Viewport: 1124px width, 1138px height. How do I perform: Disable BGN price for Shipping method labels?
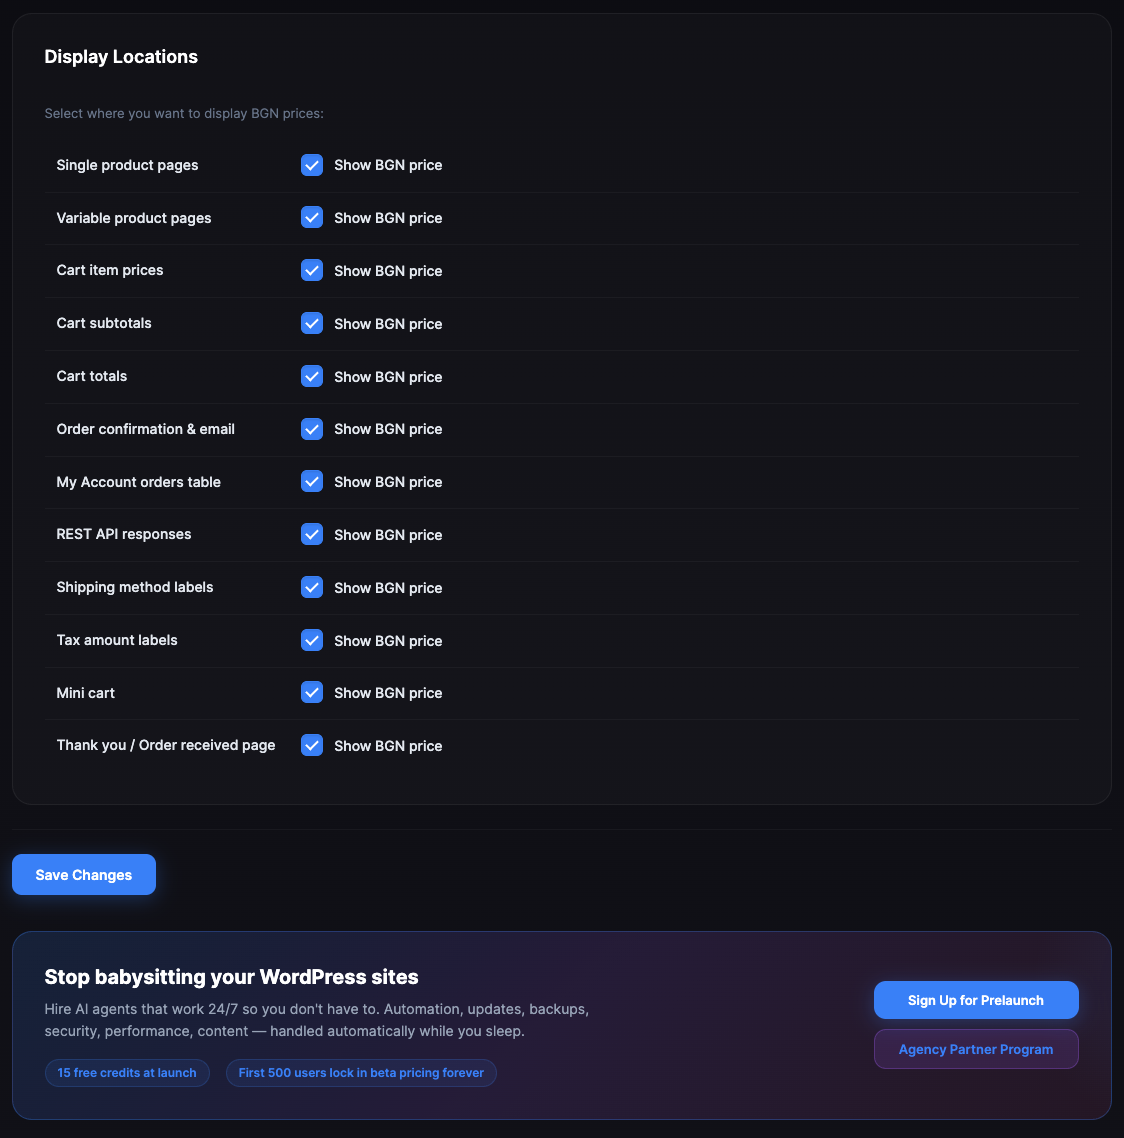click(x=312, y=588)
